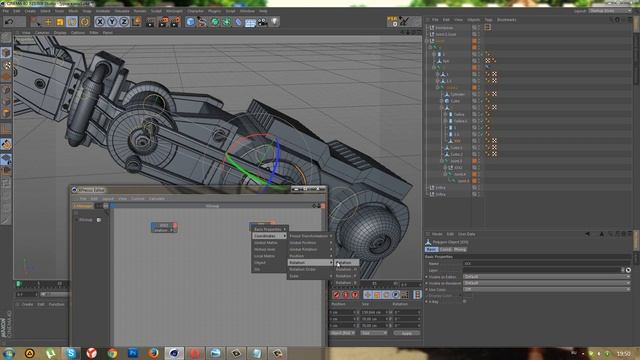The image size is (640, 360).
Task: Collapse the Joint.3 tree node
Action: 442,161
